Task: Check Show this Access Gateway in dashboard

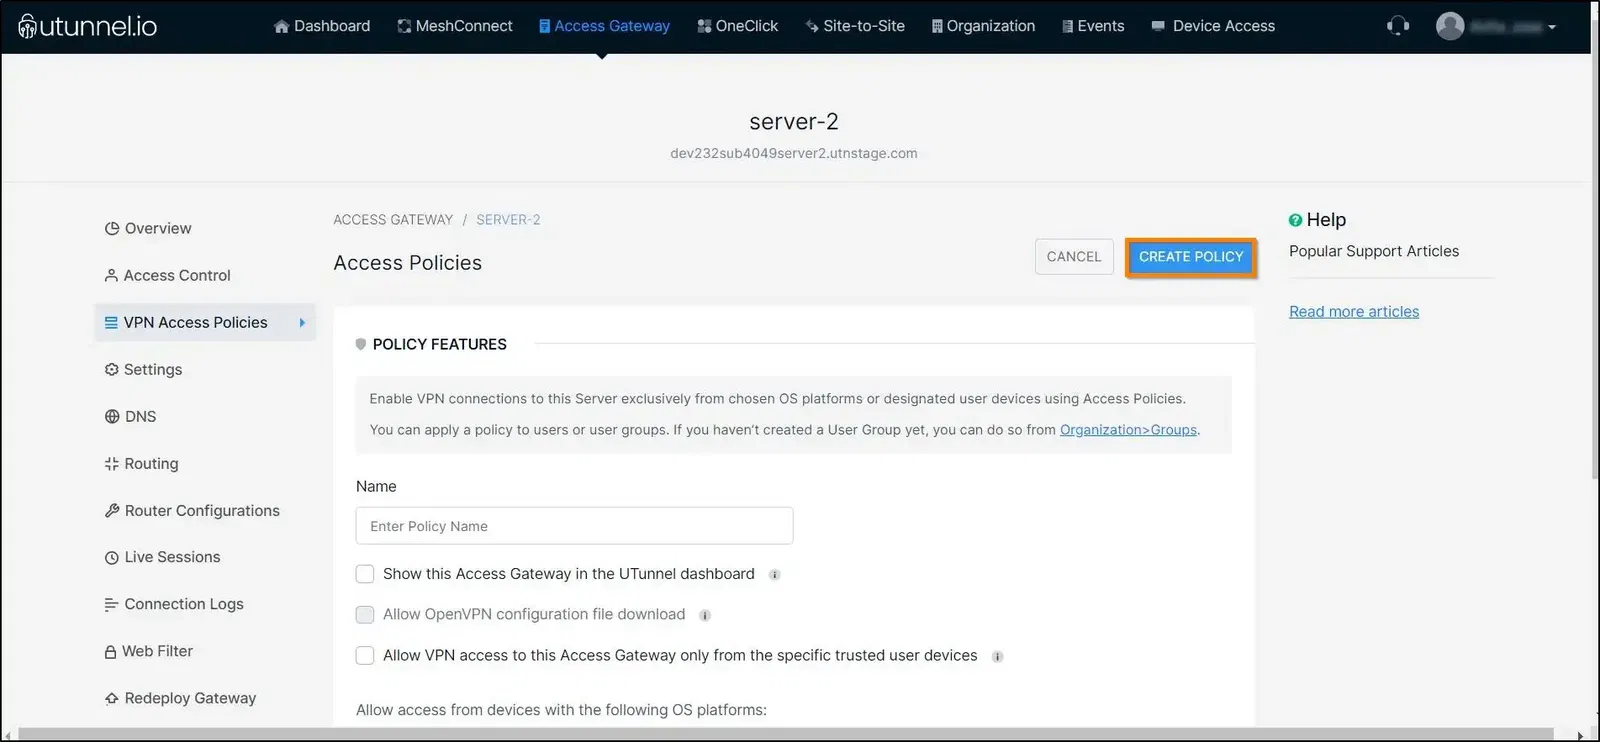Action: pyautogui.click(x=365, y=574)
